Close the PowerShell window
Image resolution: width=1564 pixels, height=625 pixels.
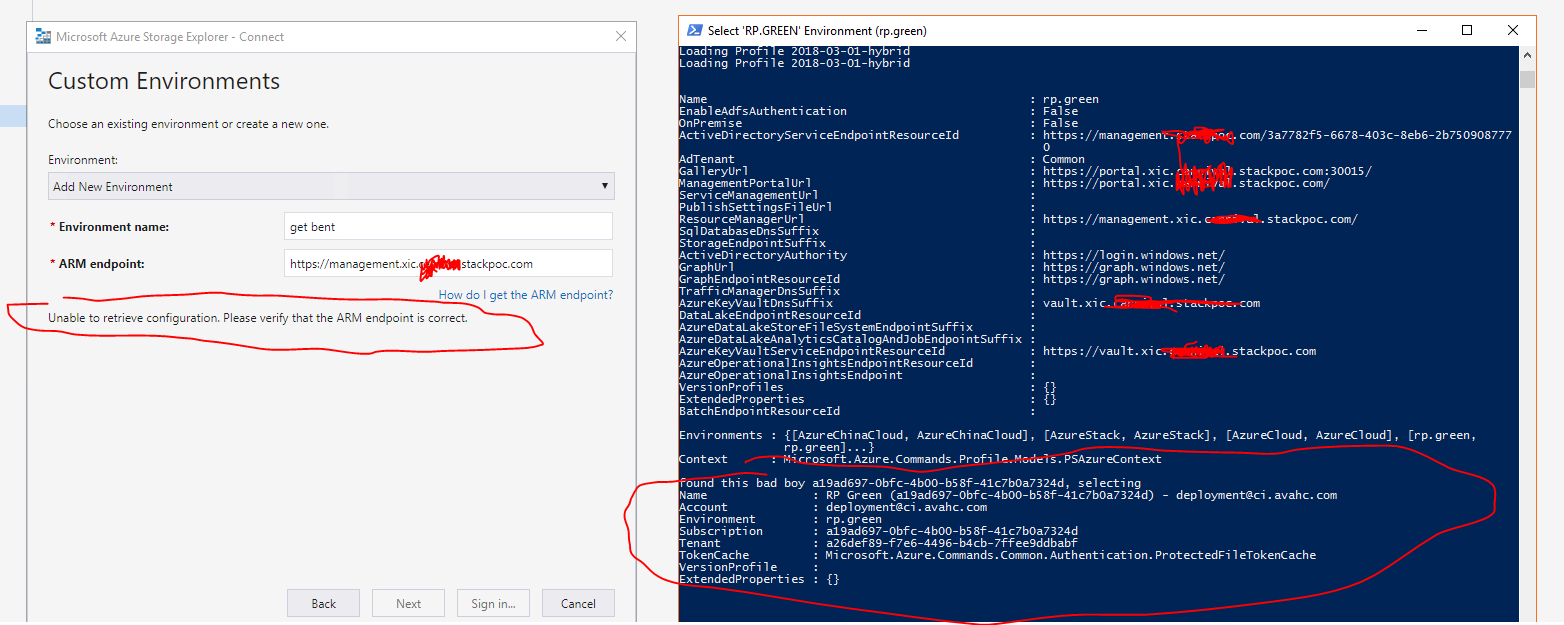click(x=1513, y=30)
